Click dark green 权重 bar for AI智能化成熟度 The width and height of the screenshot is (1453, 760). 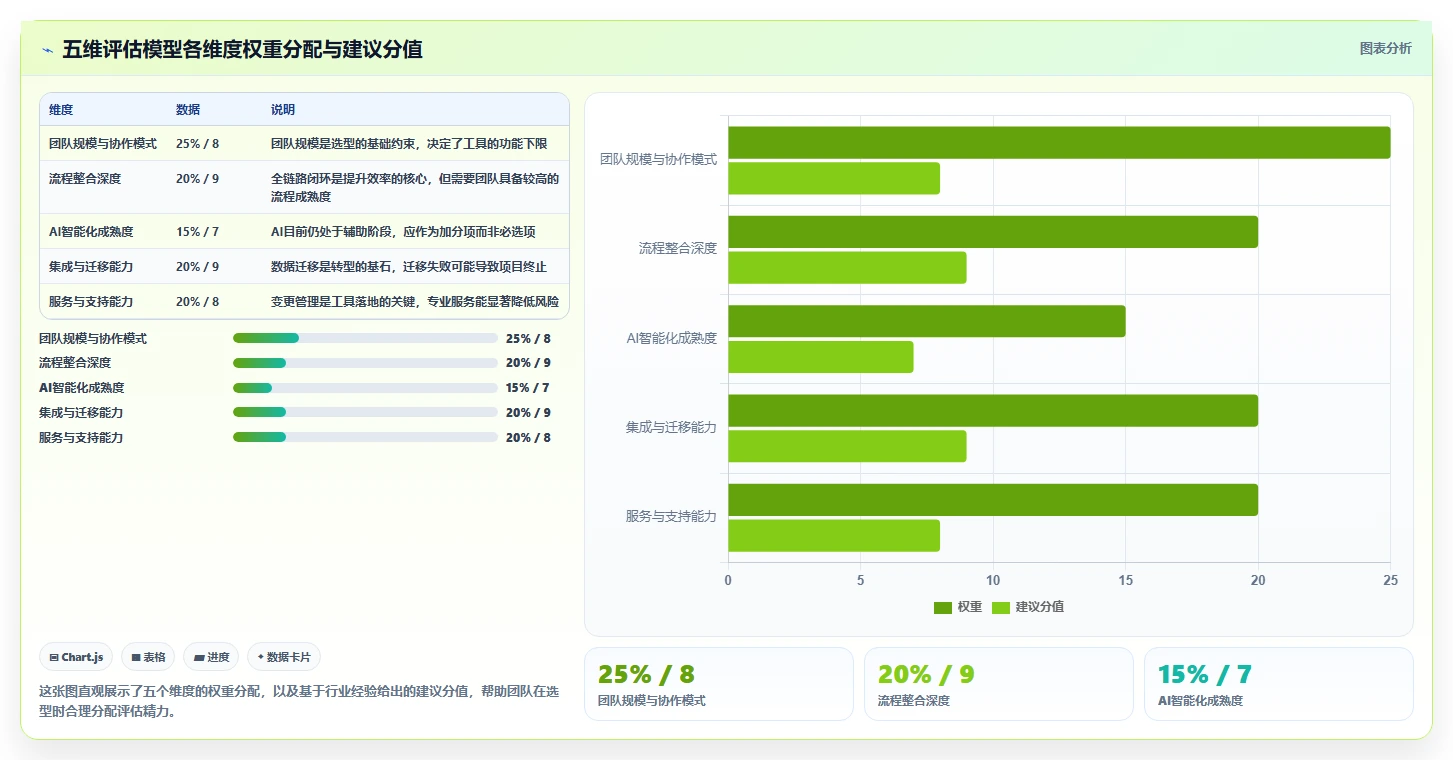(927, 321)
